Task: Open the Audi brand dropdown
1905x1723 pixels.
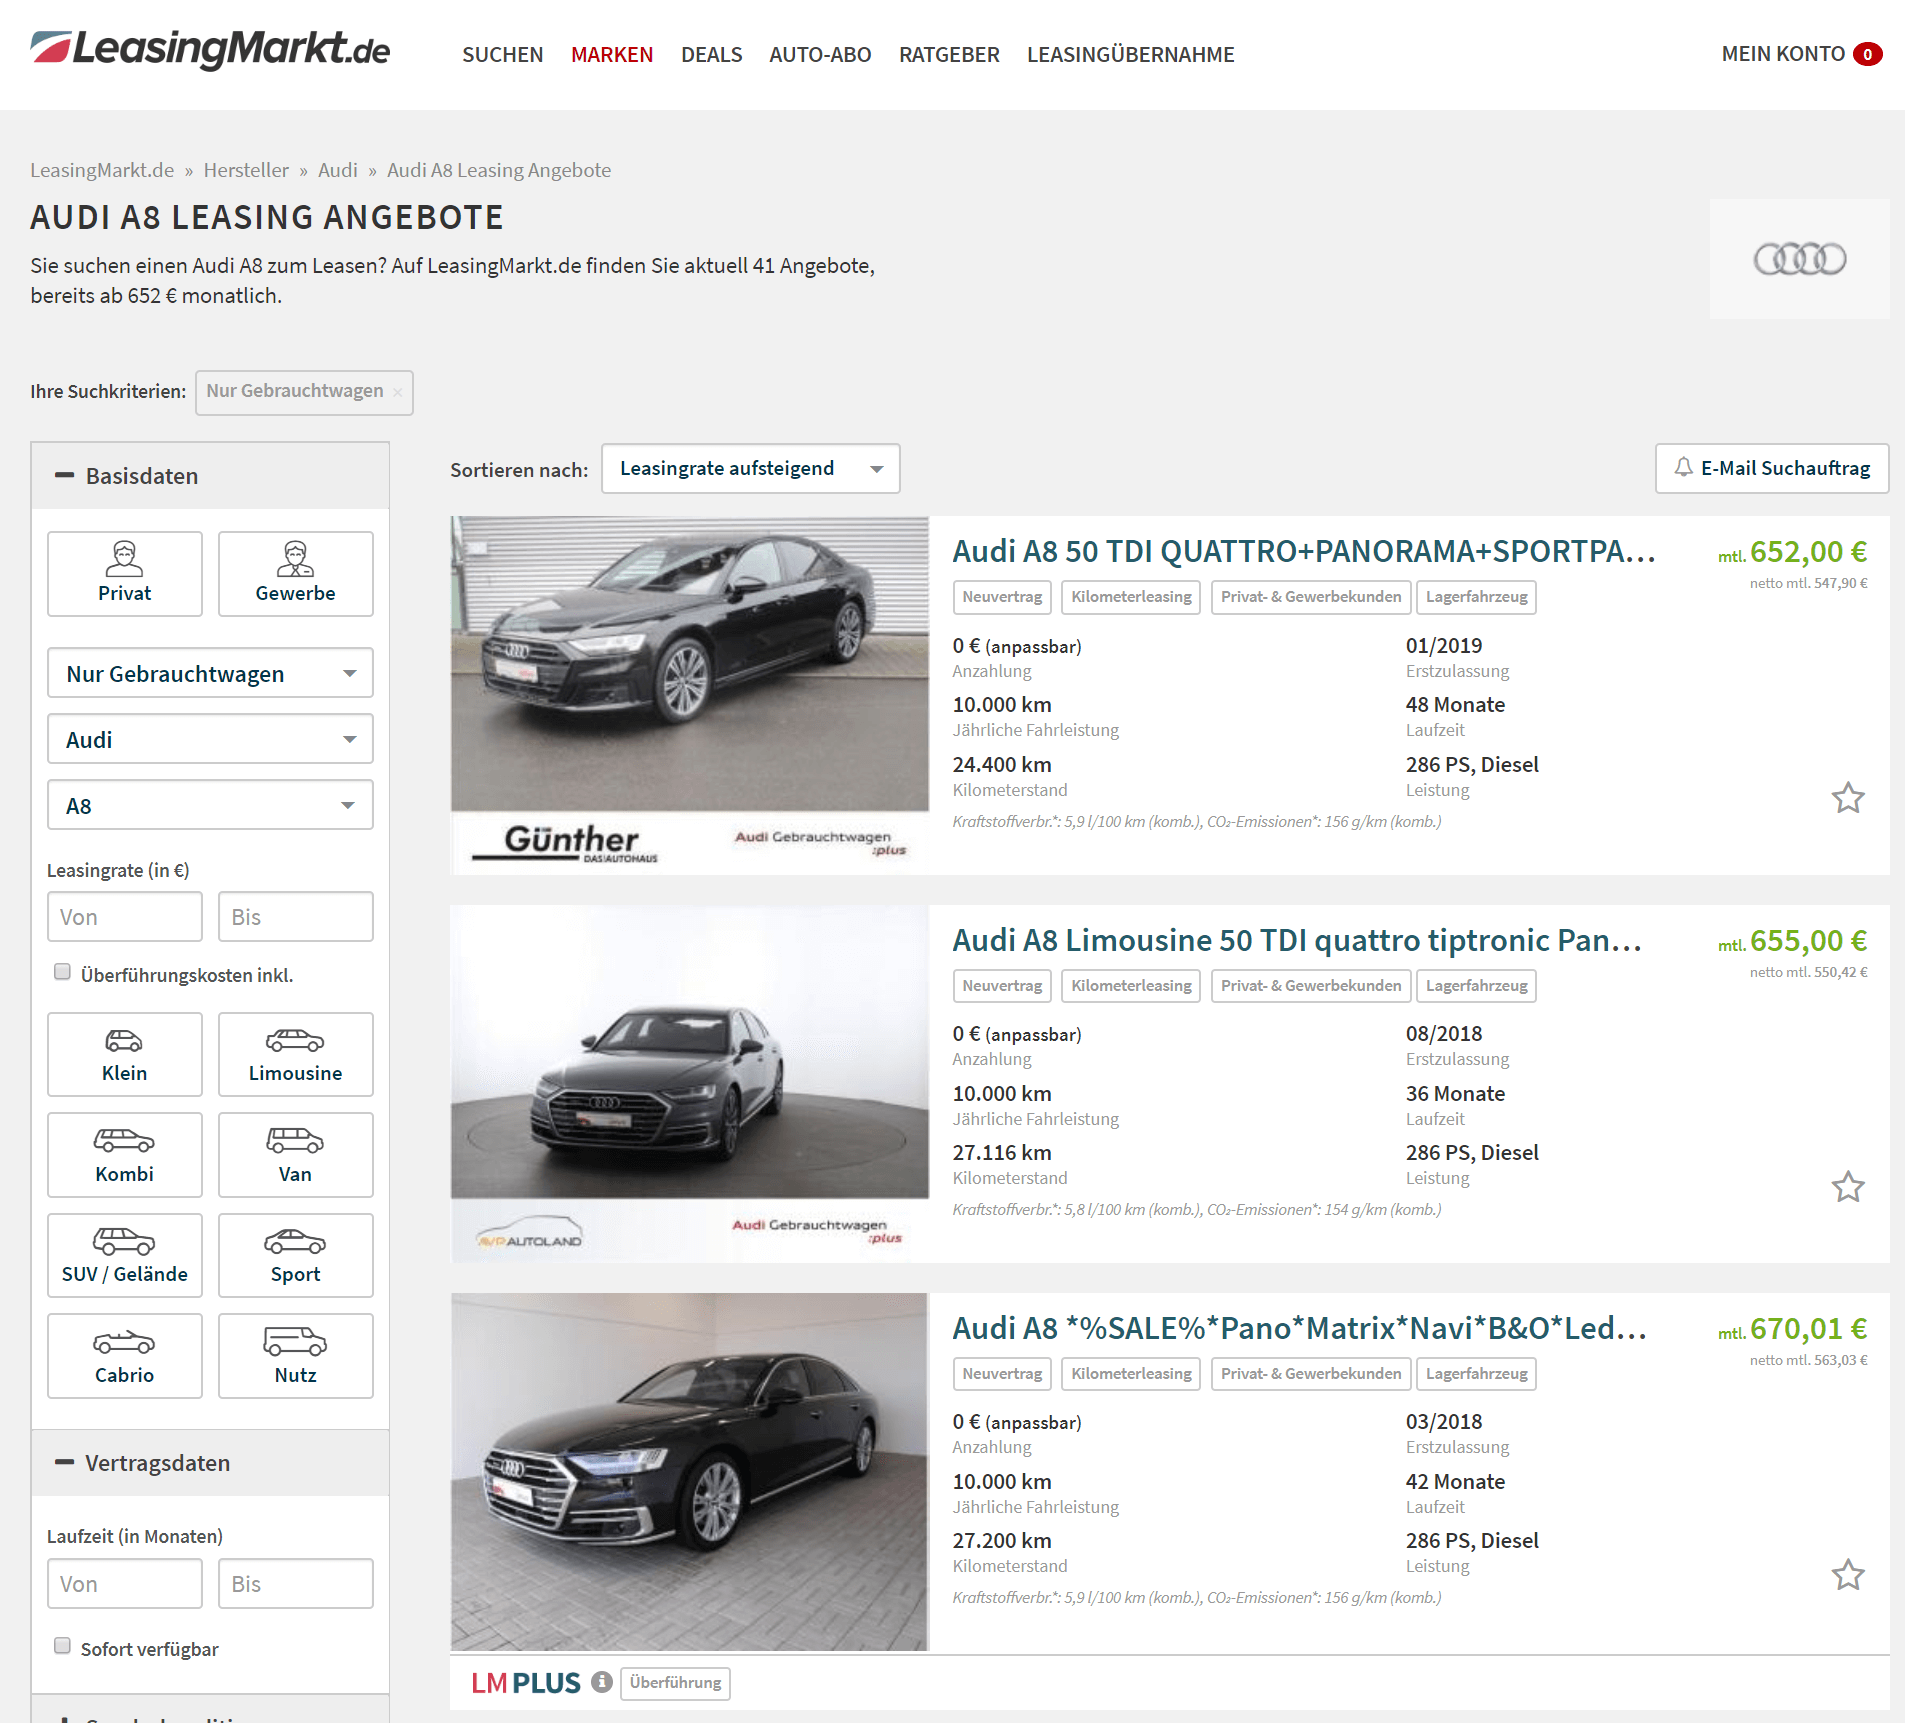Action: (x=210, y=739)
